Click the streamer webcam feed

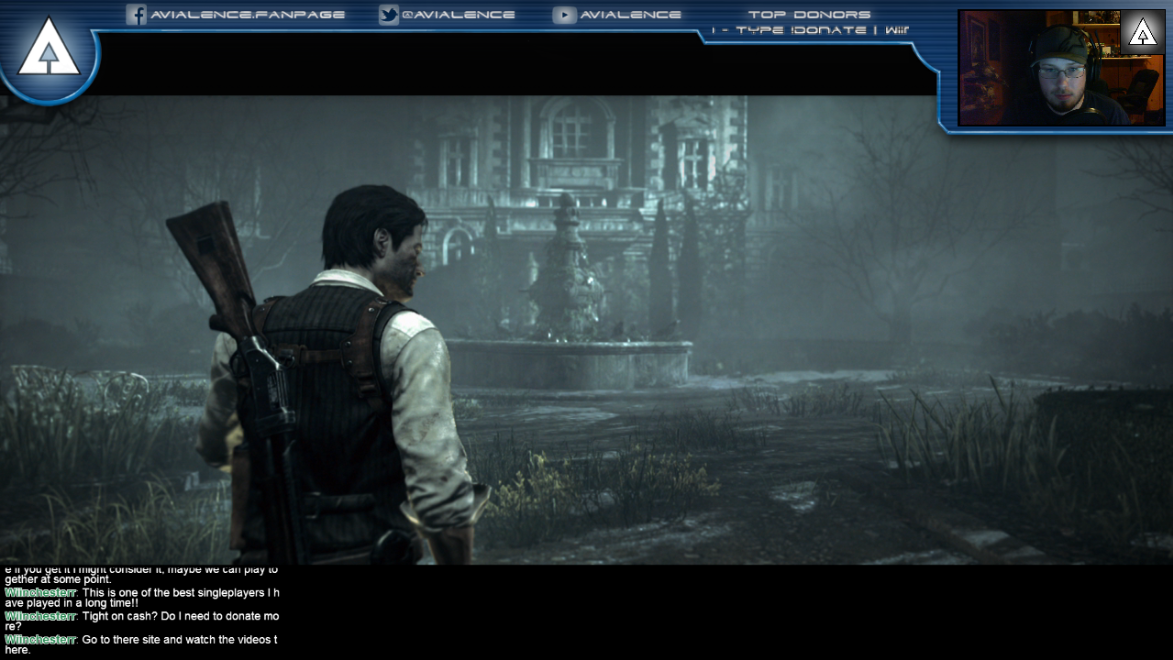1062,67
